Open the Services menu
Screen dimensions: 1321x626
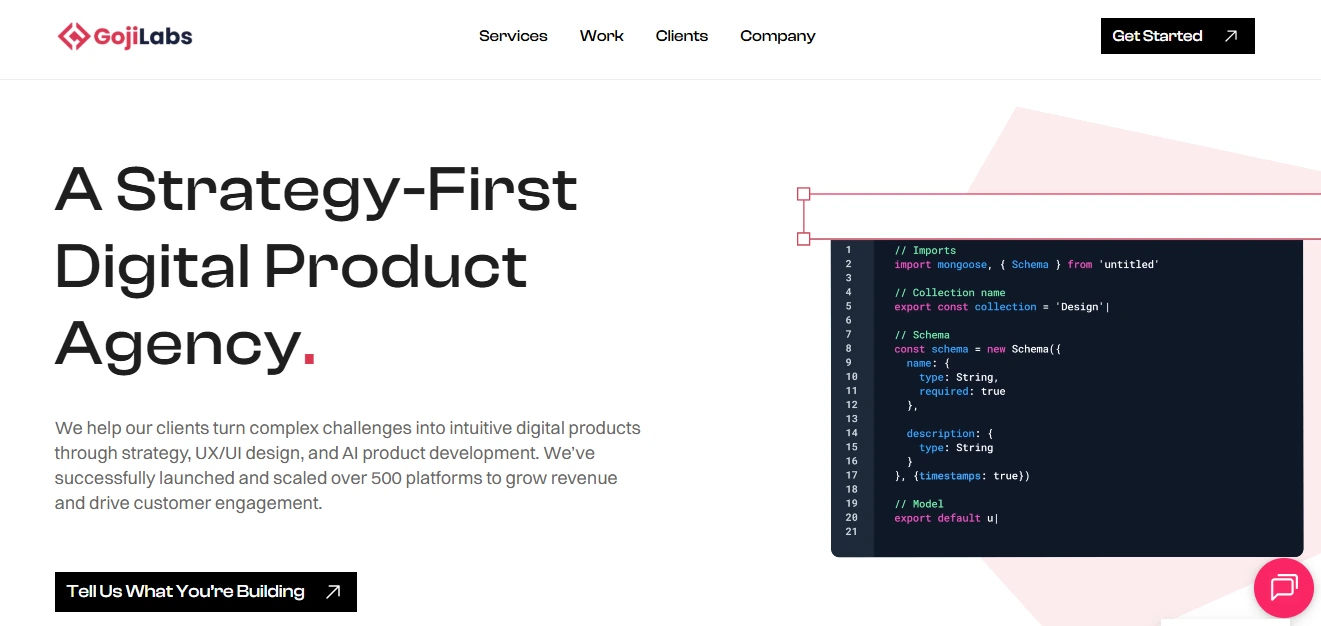point(513,36)
